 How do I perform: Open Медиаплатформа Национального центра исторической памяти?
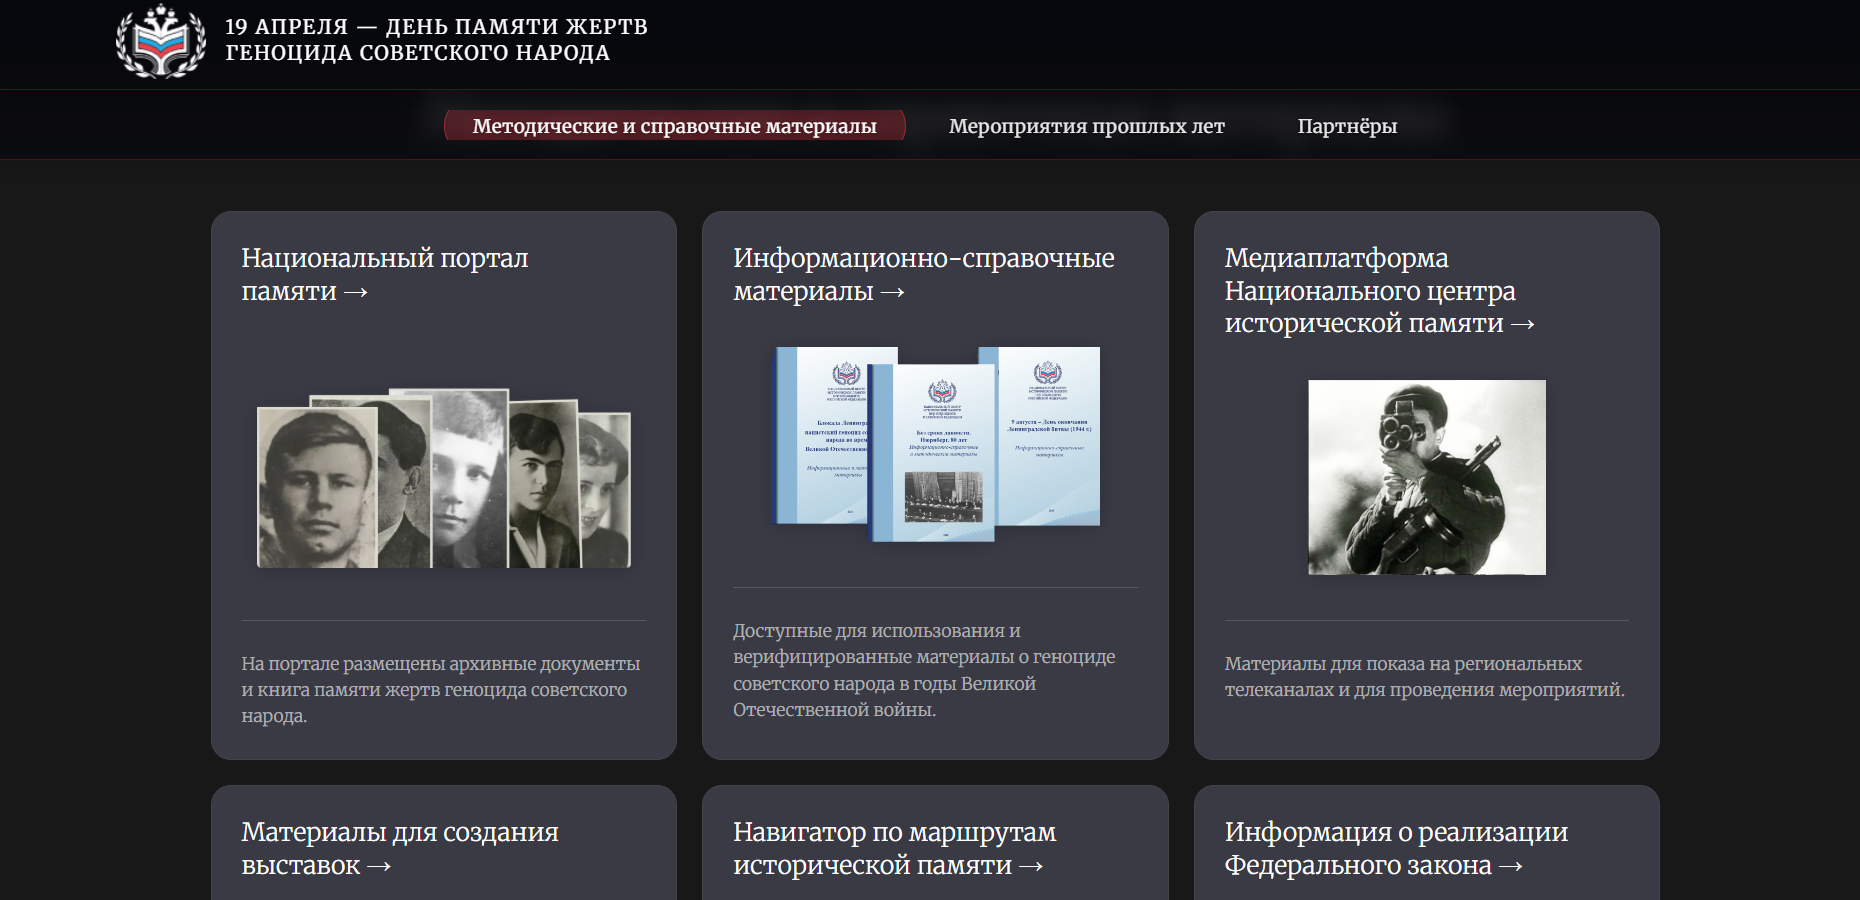click(1369, 291)
